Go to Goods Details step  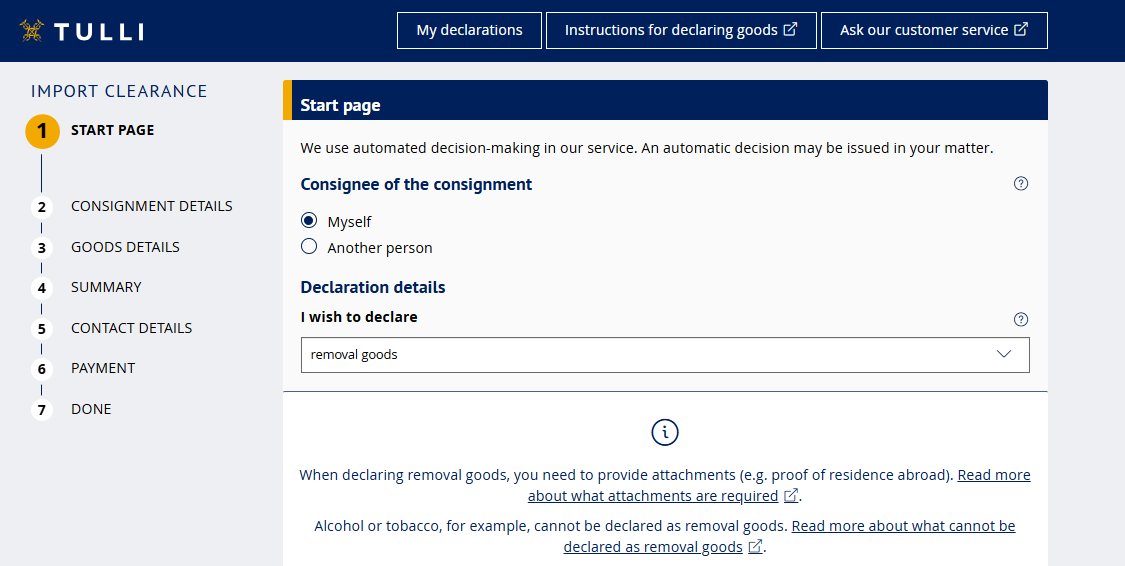pos(125,247)
